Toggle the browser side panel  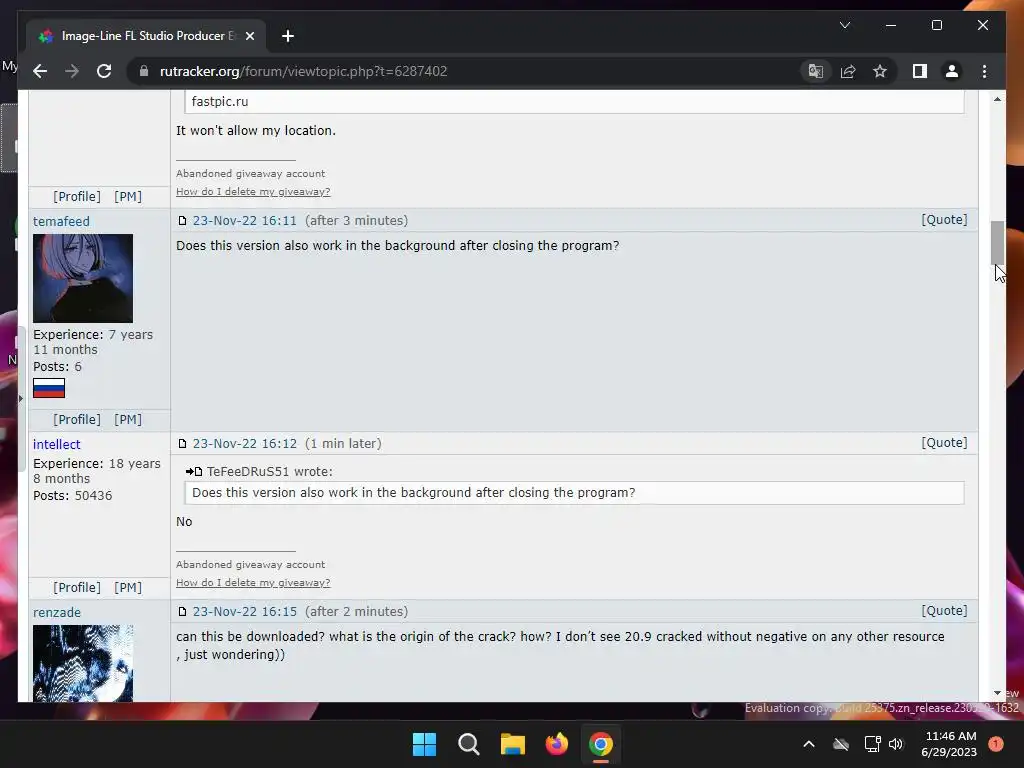pos(920,71)
